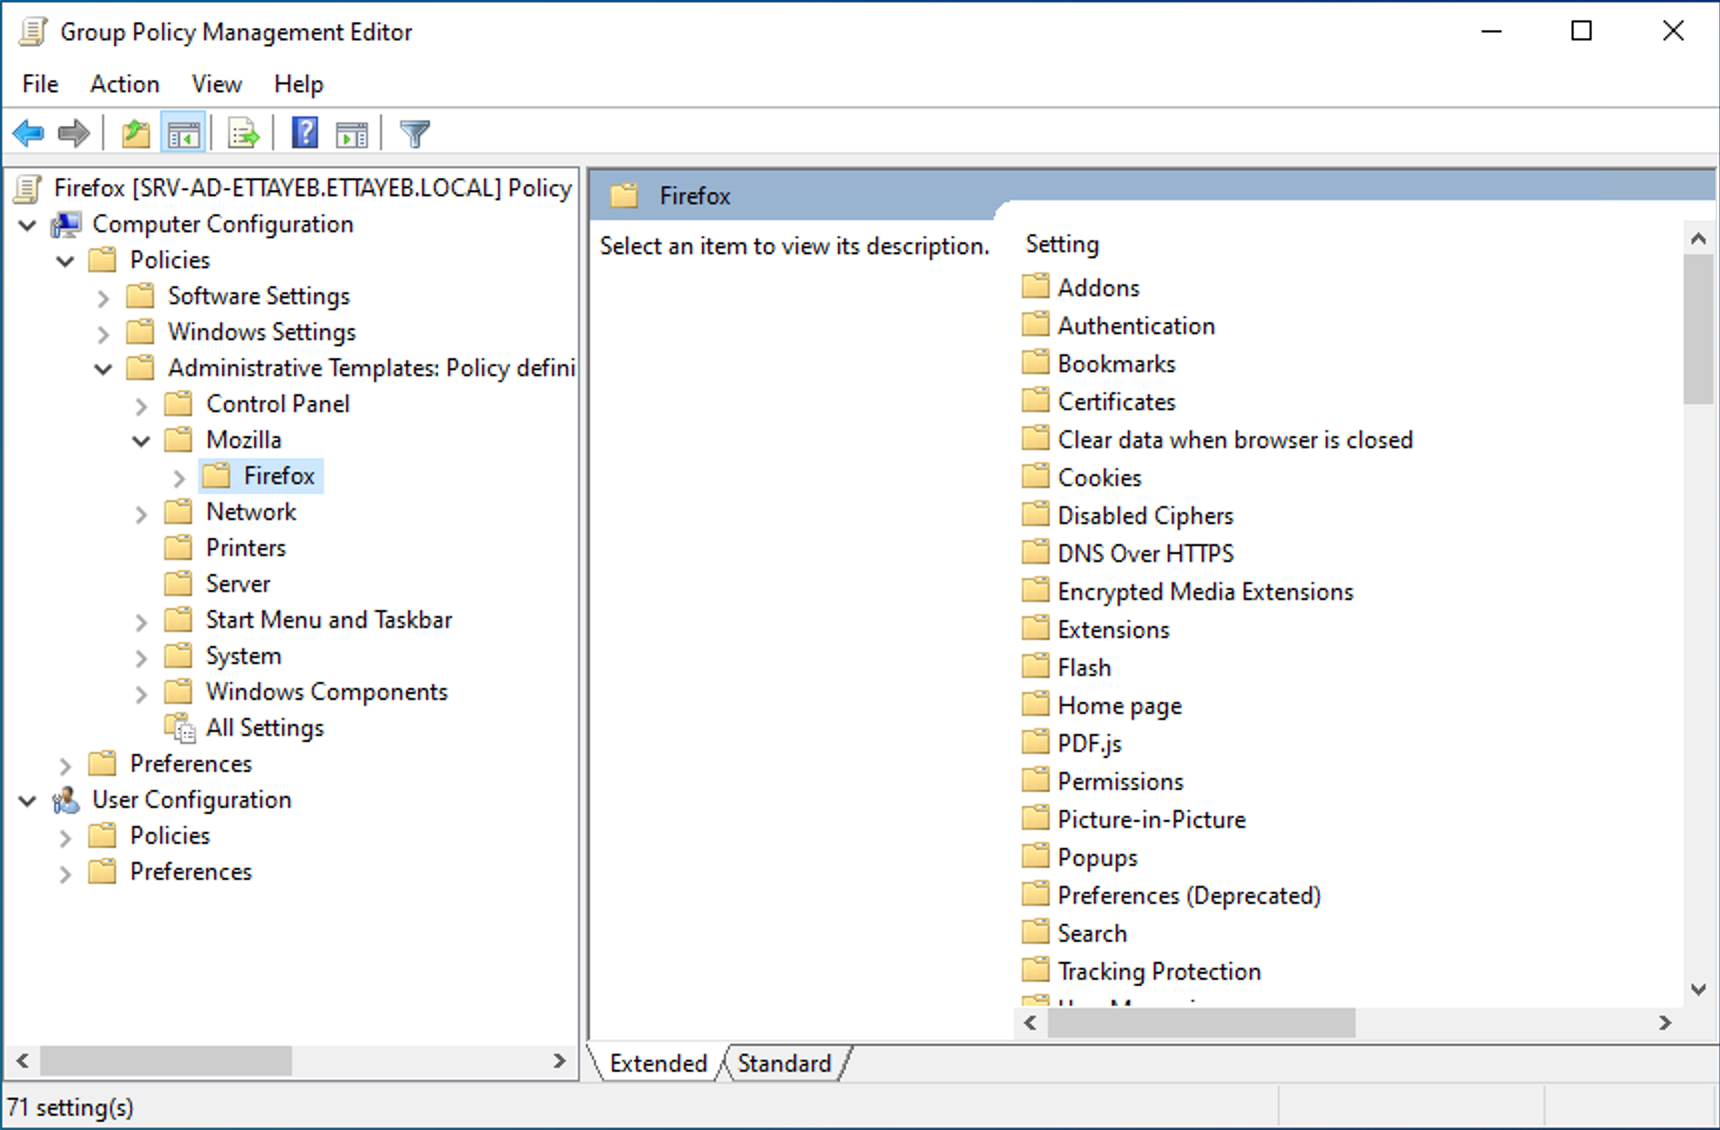Collapse the Mozilla node
Screen dimensions: 1720x1130
tap(141, 442)
